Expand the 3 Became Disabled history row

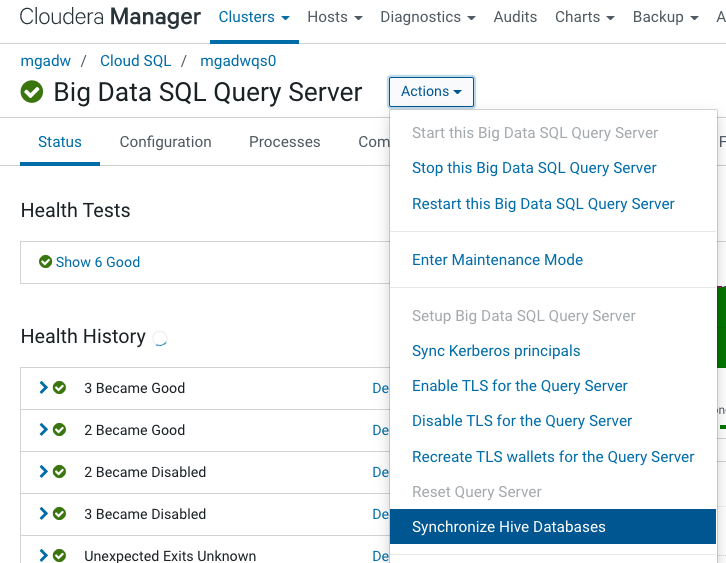44,514
